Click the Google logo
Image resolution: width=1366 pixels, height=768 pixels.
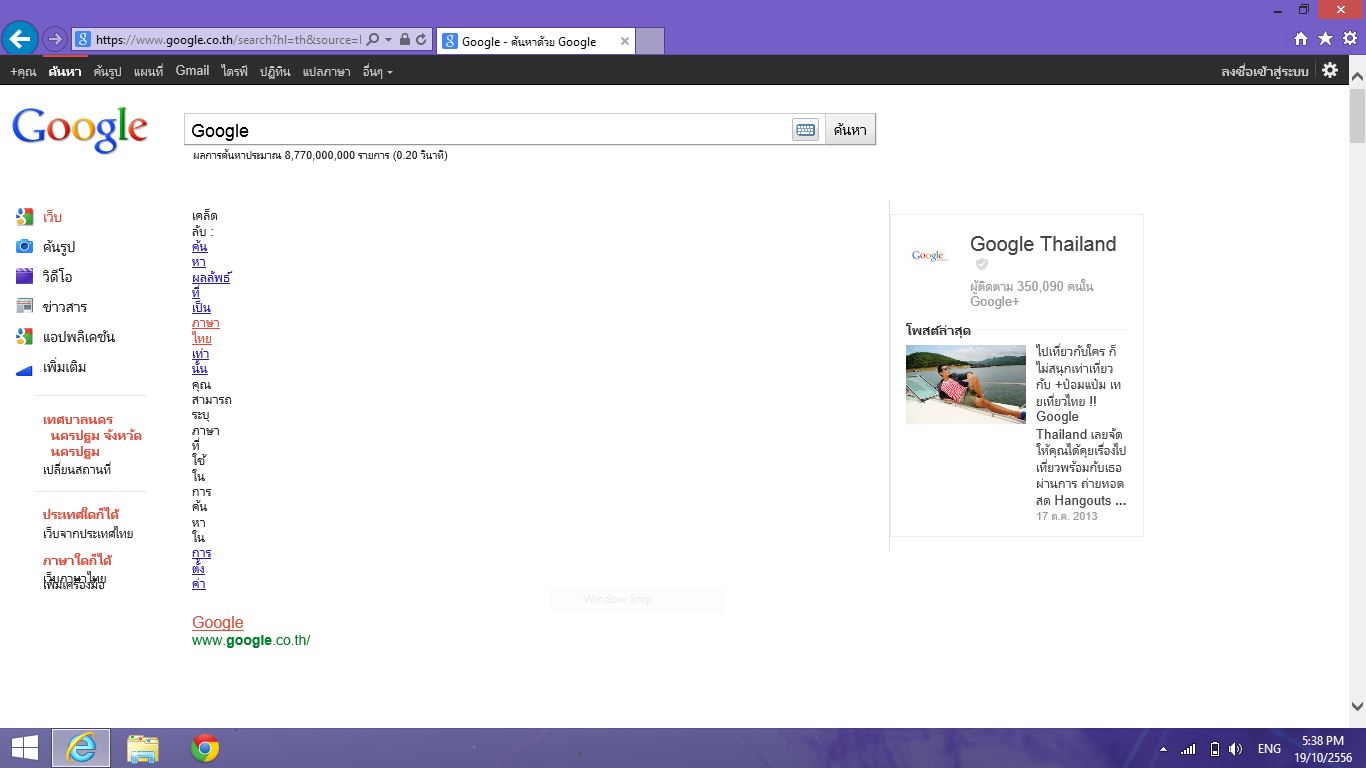pos(80,130)
